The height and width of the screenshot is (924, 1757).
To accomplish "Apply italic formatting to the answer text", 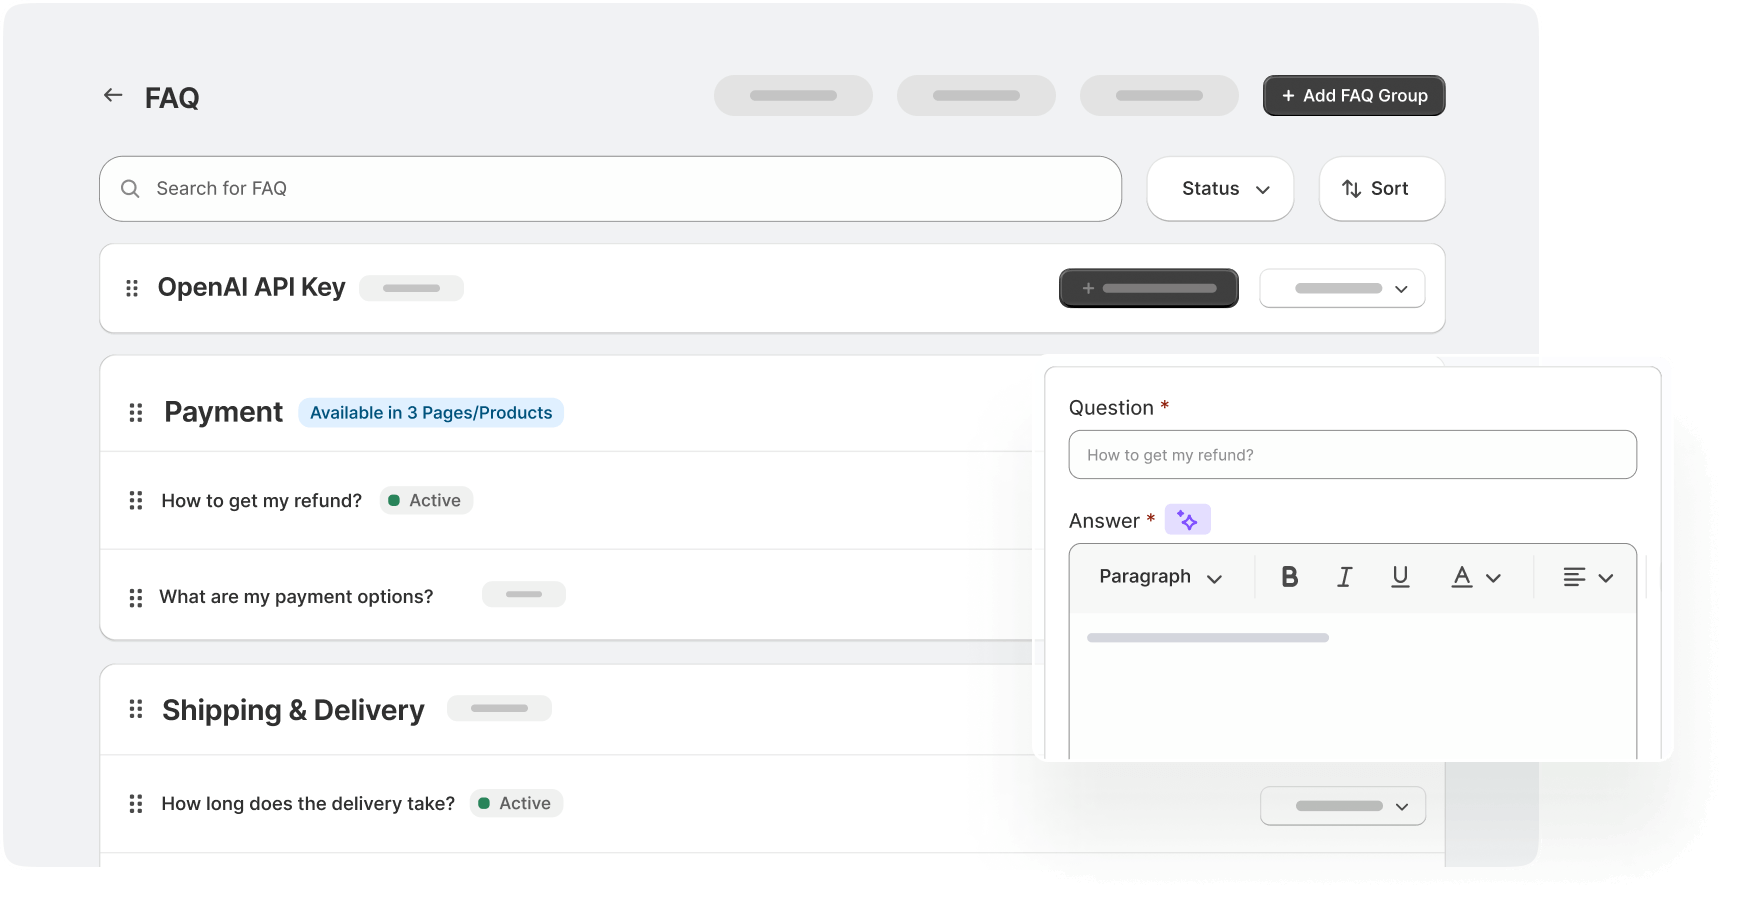I will [x=1345, y=576].
